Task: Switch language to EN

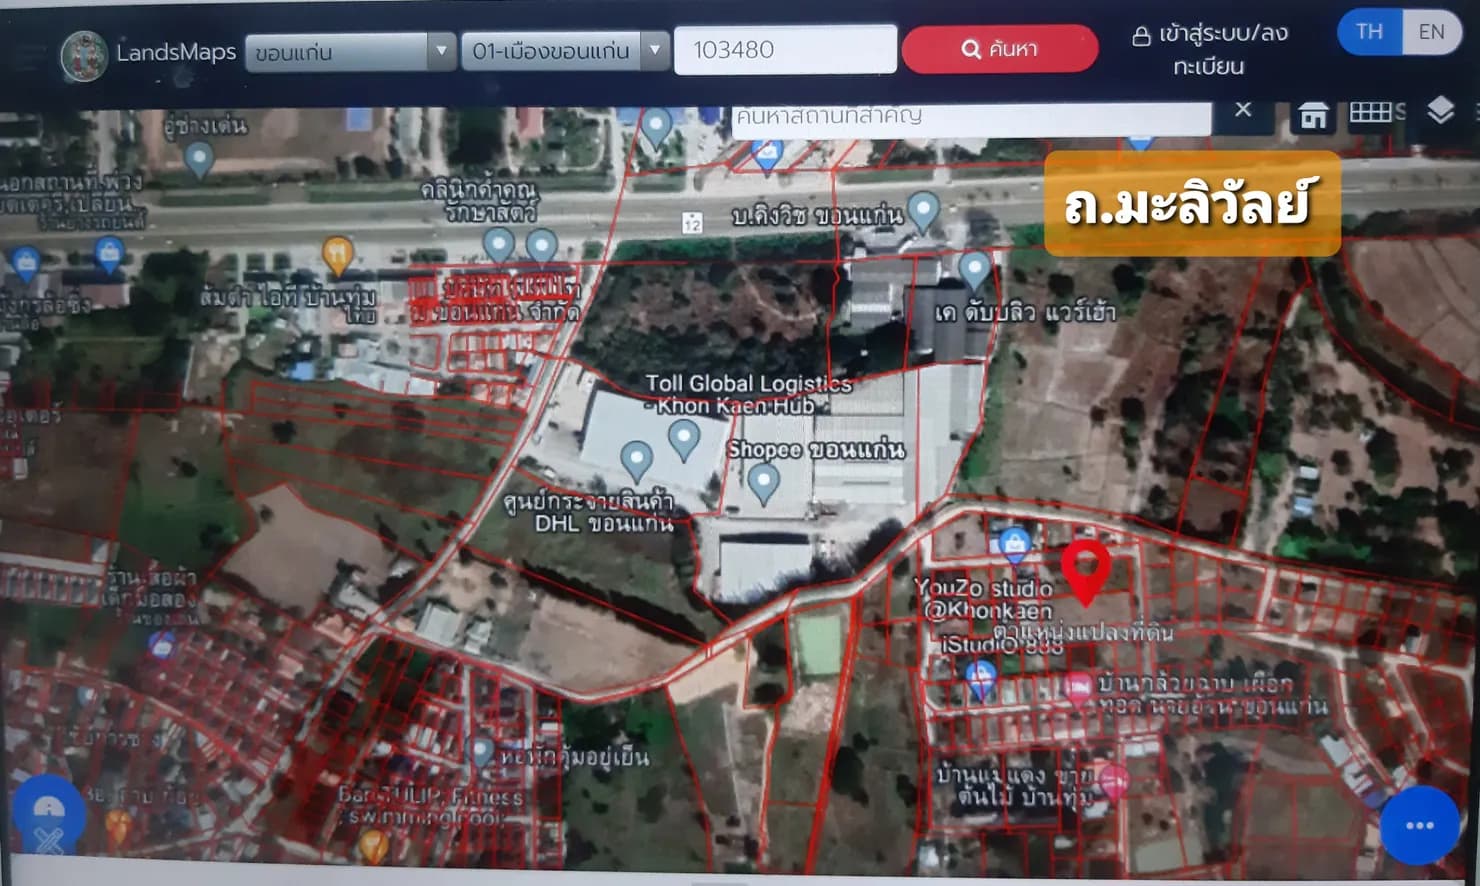Action: (1432, 32)
